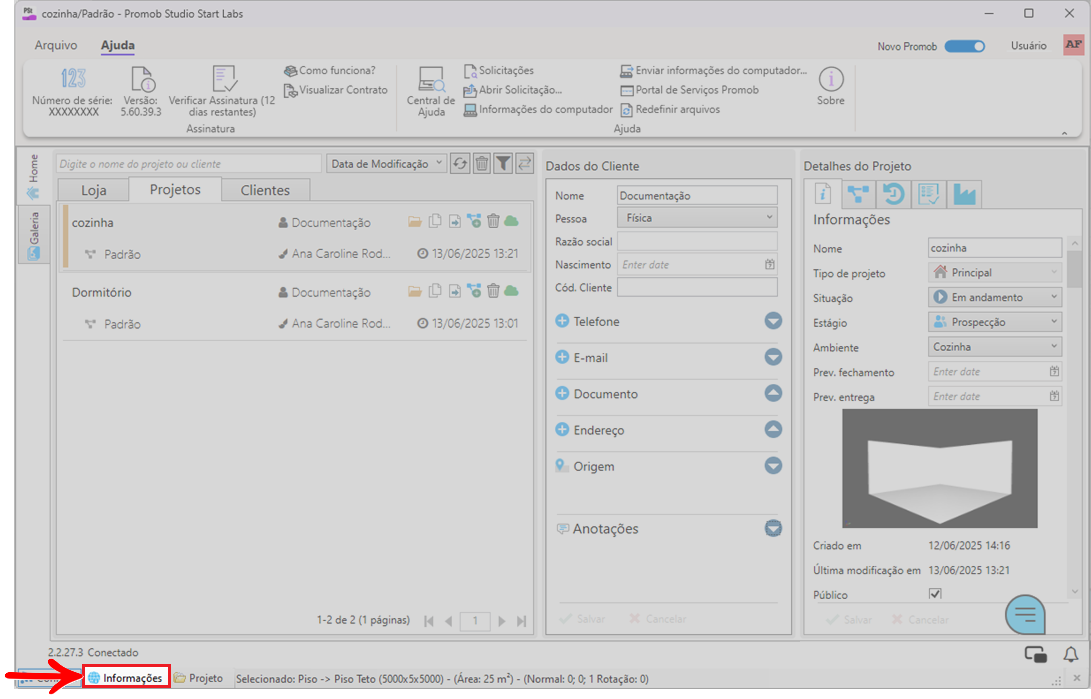
Task: Open the Ambiente Cozinha dropdown
Action: pyautogui.click(x=995, y=346)
